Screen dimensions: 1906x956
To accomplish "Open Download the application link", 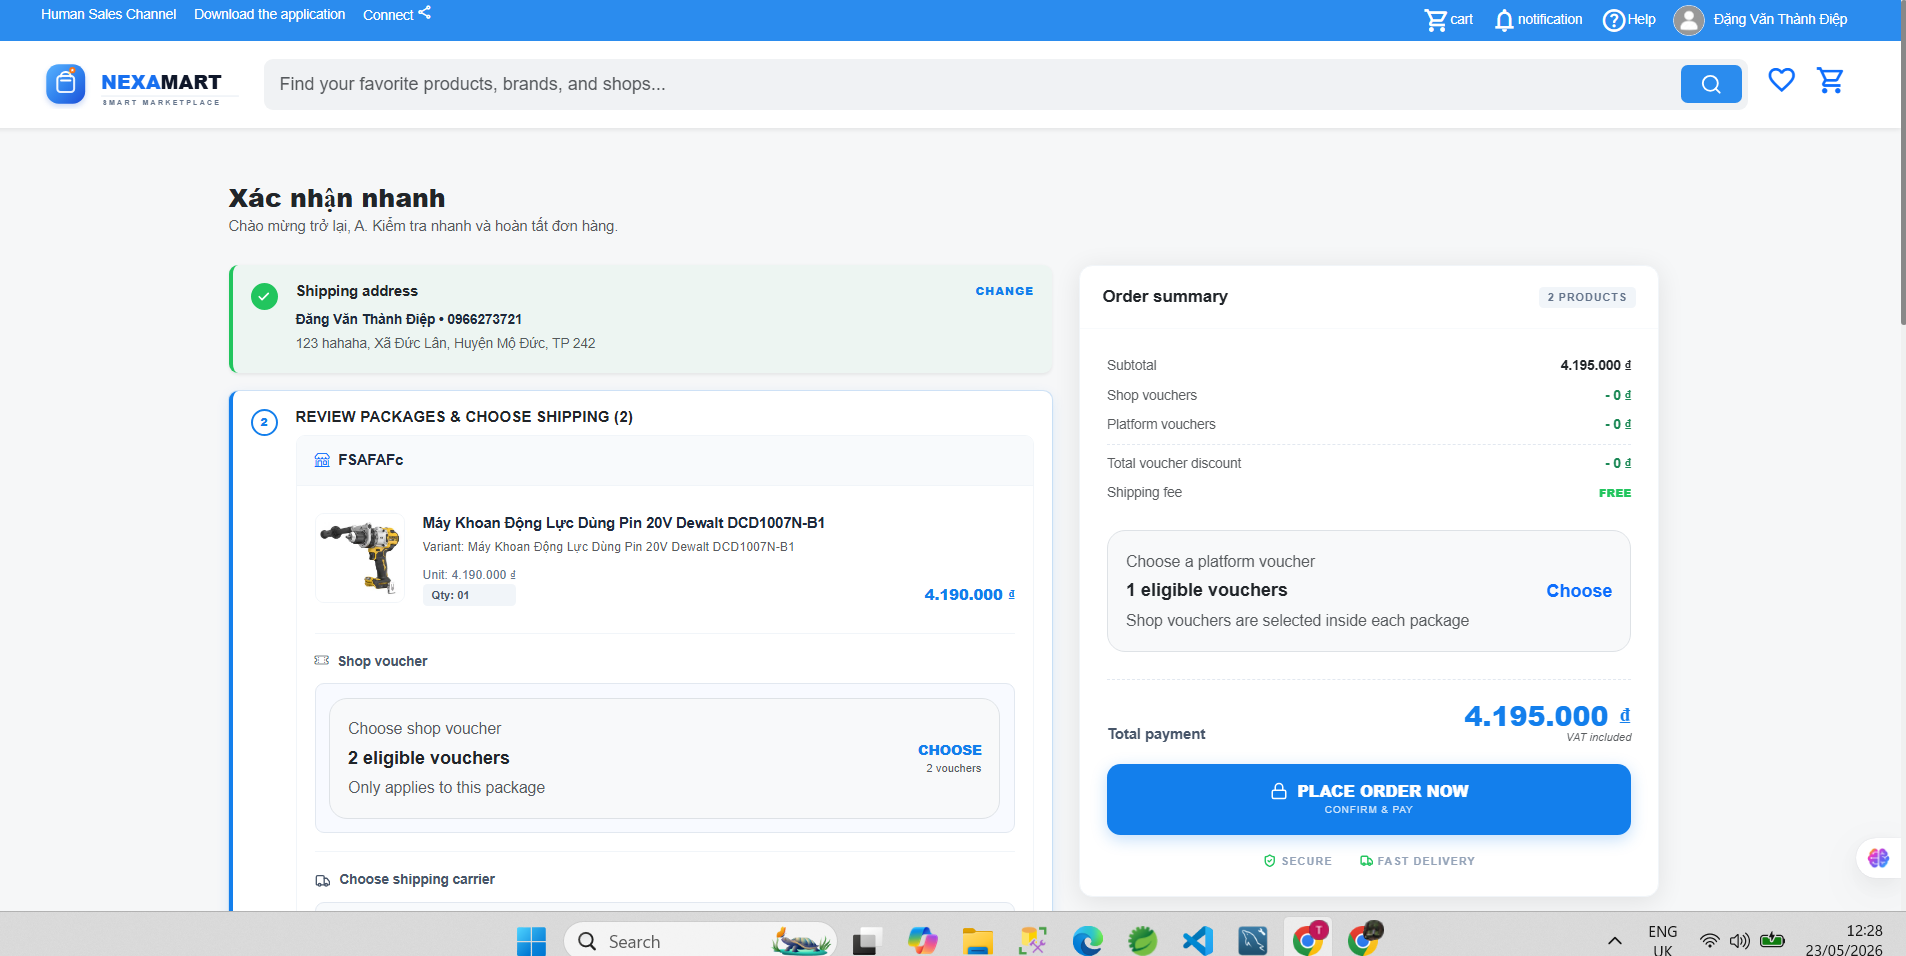I will tap(269, 14).
